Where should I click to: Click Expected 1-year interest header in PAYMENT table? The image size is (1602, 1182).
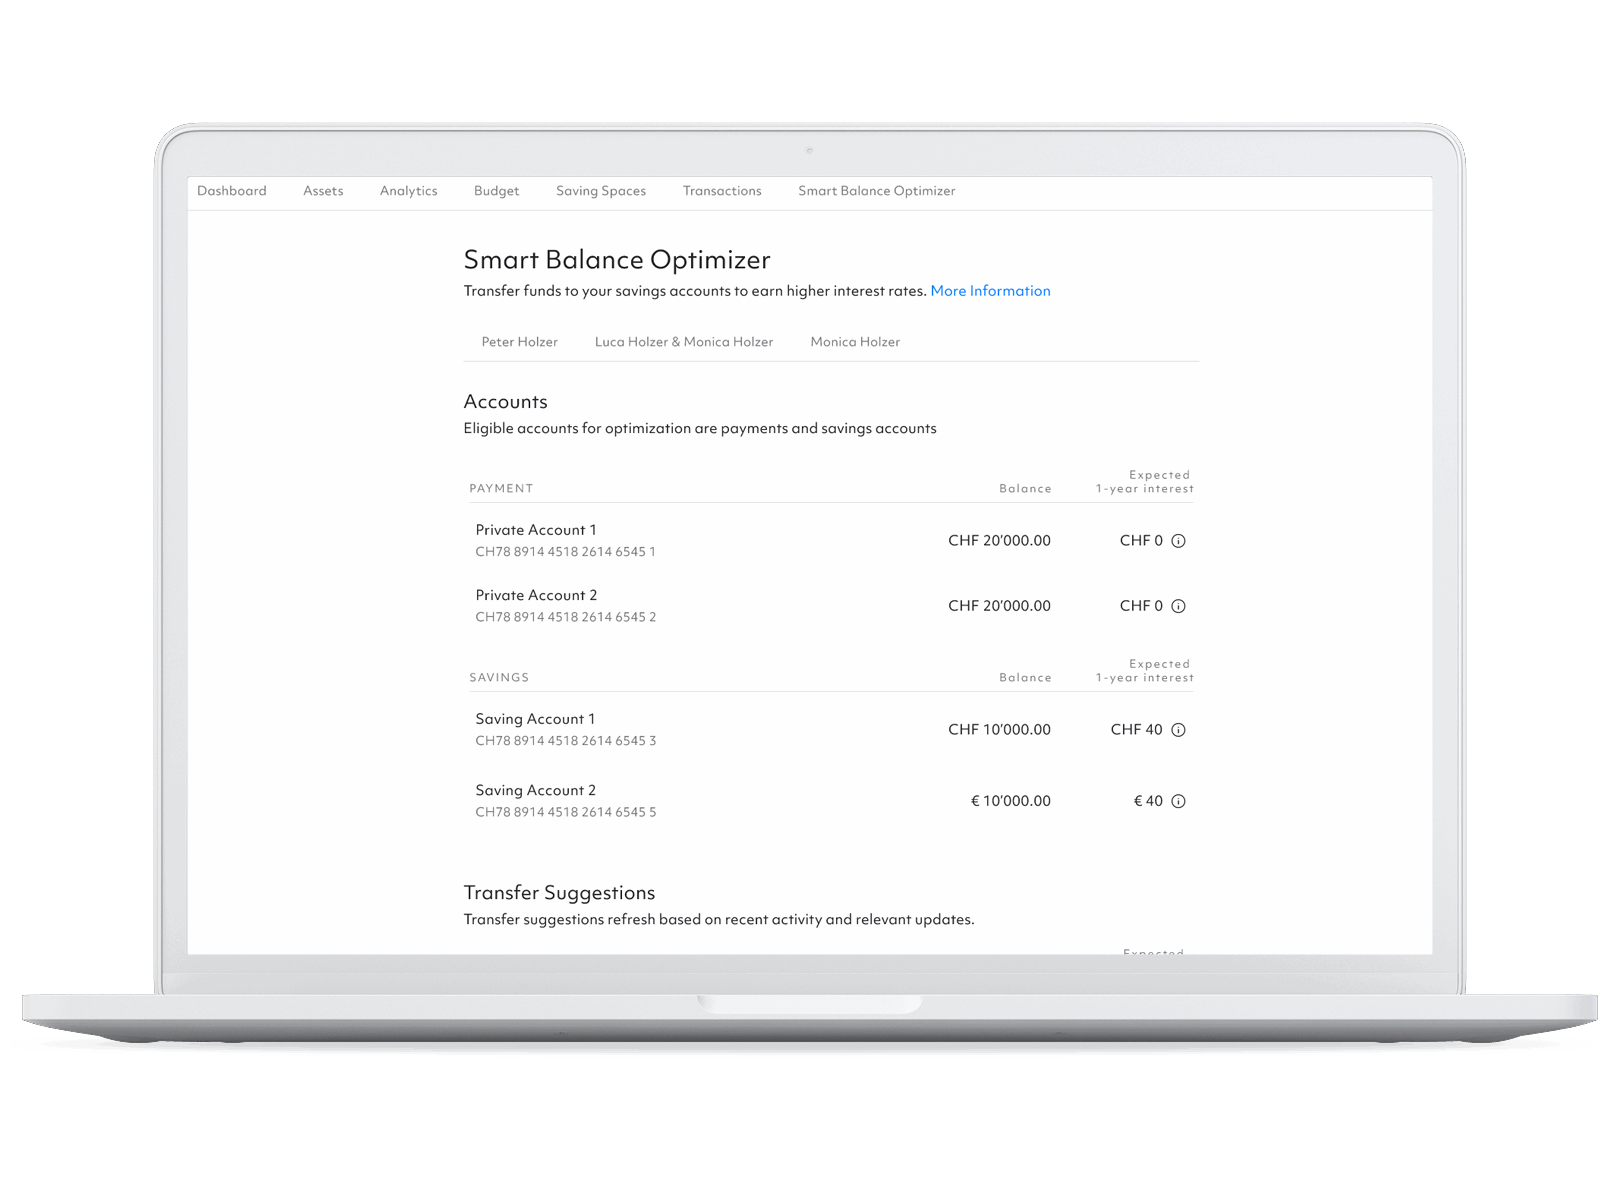click(1145, 482)
